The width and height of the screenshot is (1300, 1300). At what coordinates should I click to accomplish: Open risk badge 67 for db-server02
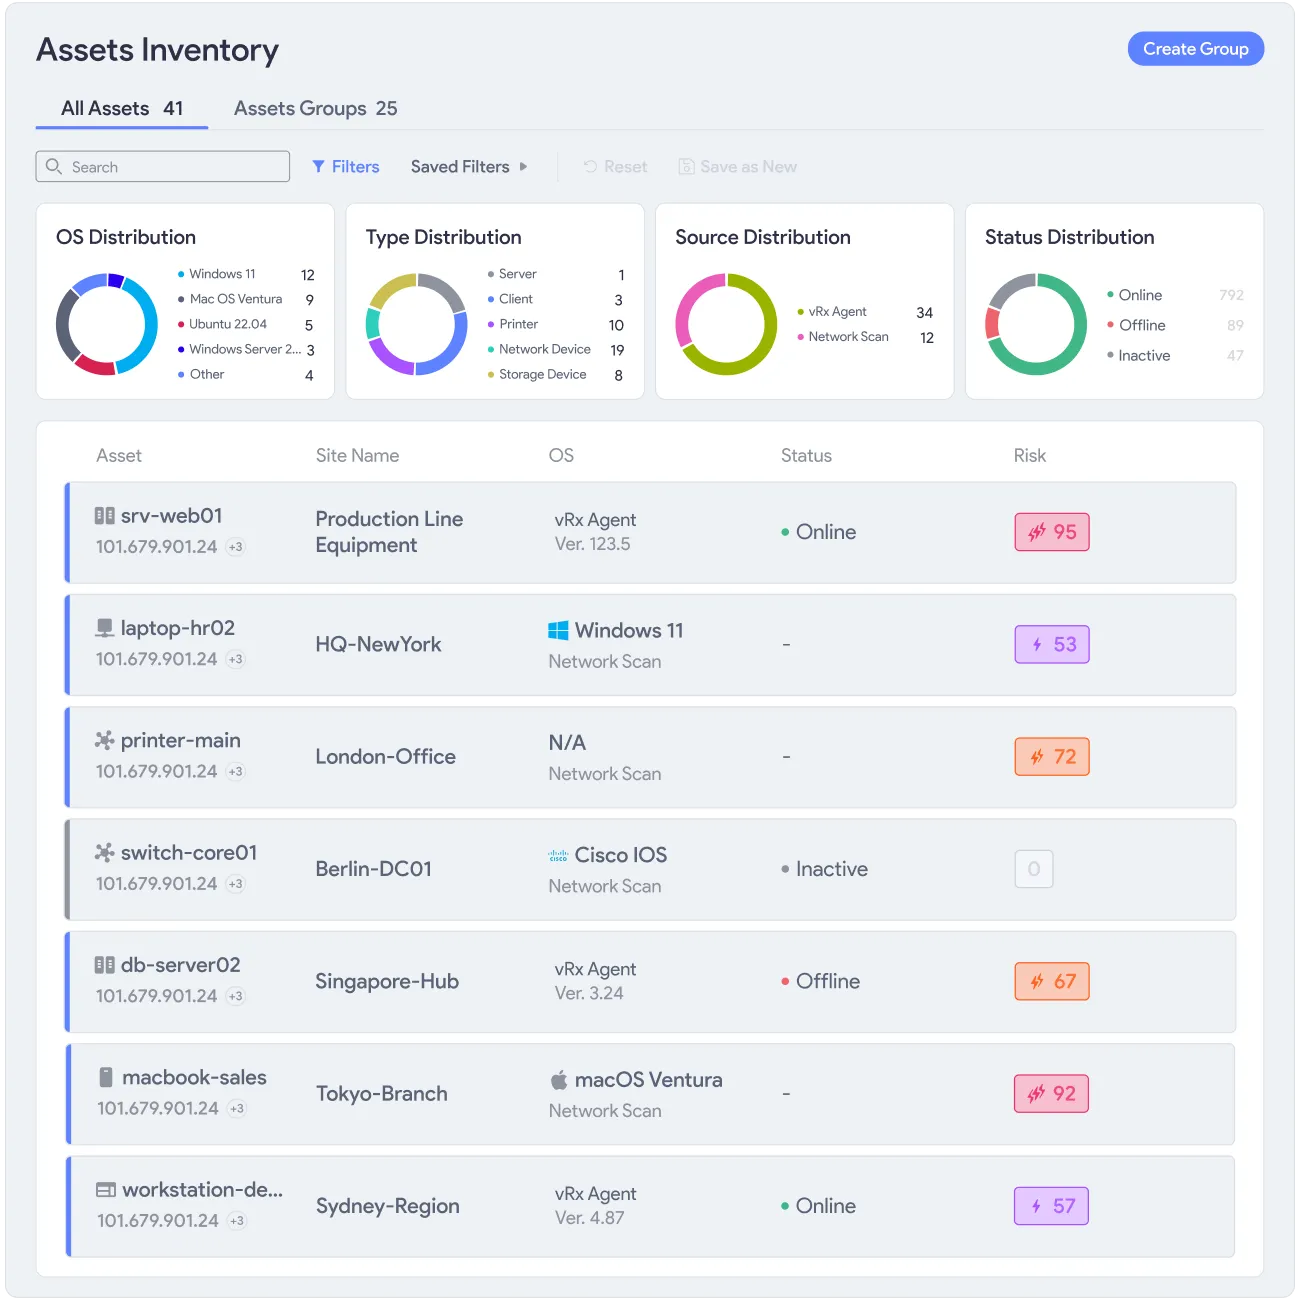(x=1052, y=981)
